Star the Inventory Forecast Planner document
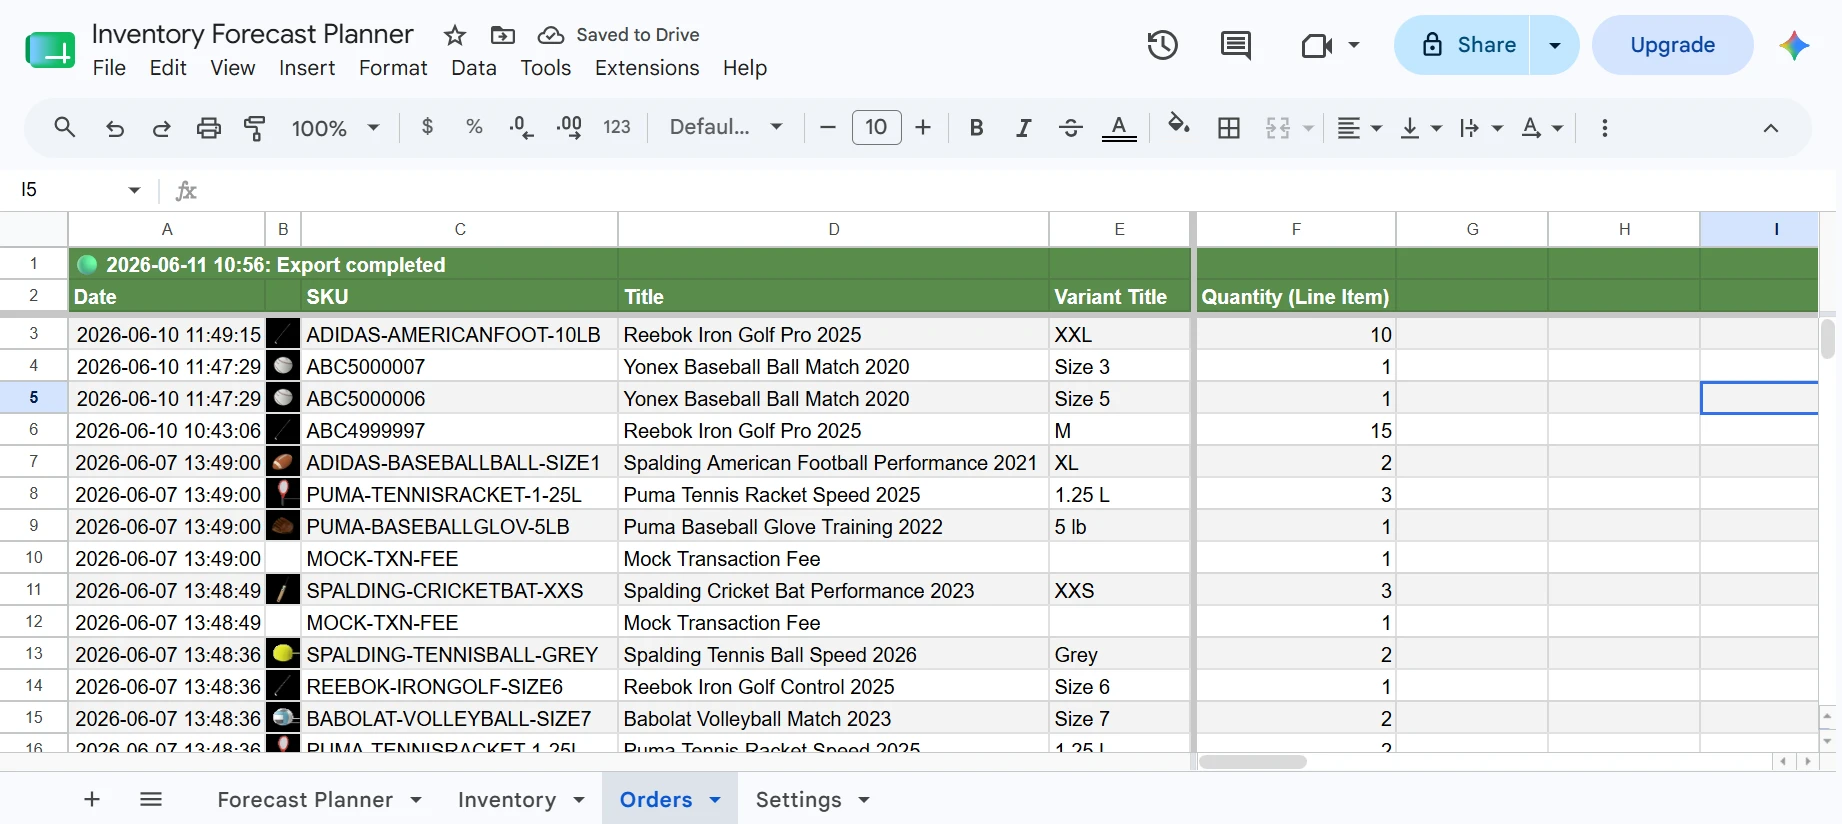The image size is (1842, 824). pyautogui.click(x=455, y=35)
